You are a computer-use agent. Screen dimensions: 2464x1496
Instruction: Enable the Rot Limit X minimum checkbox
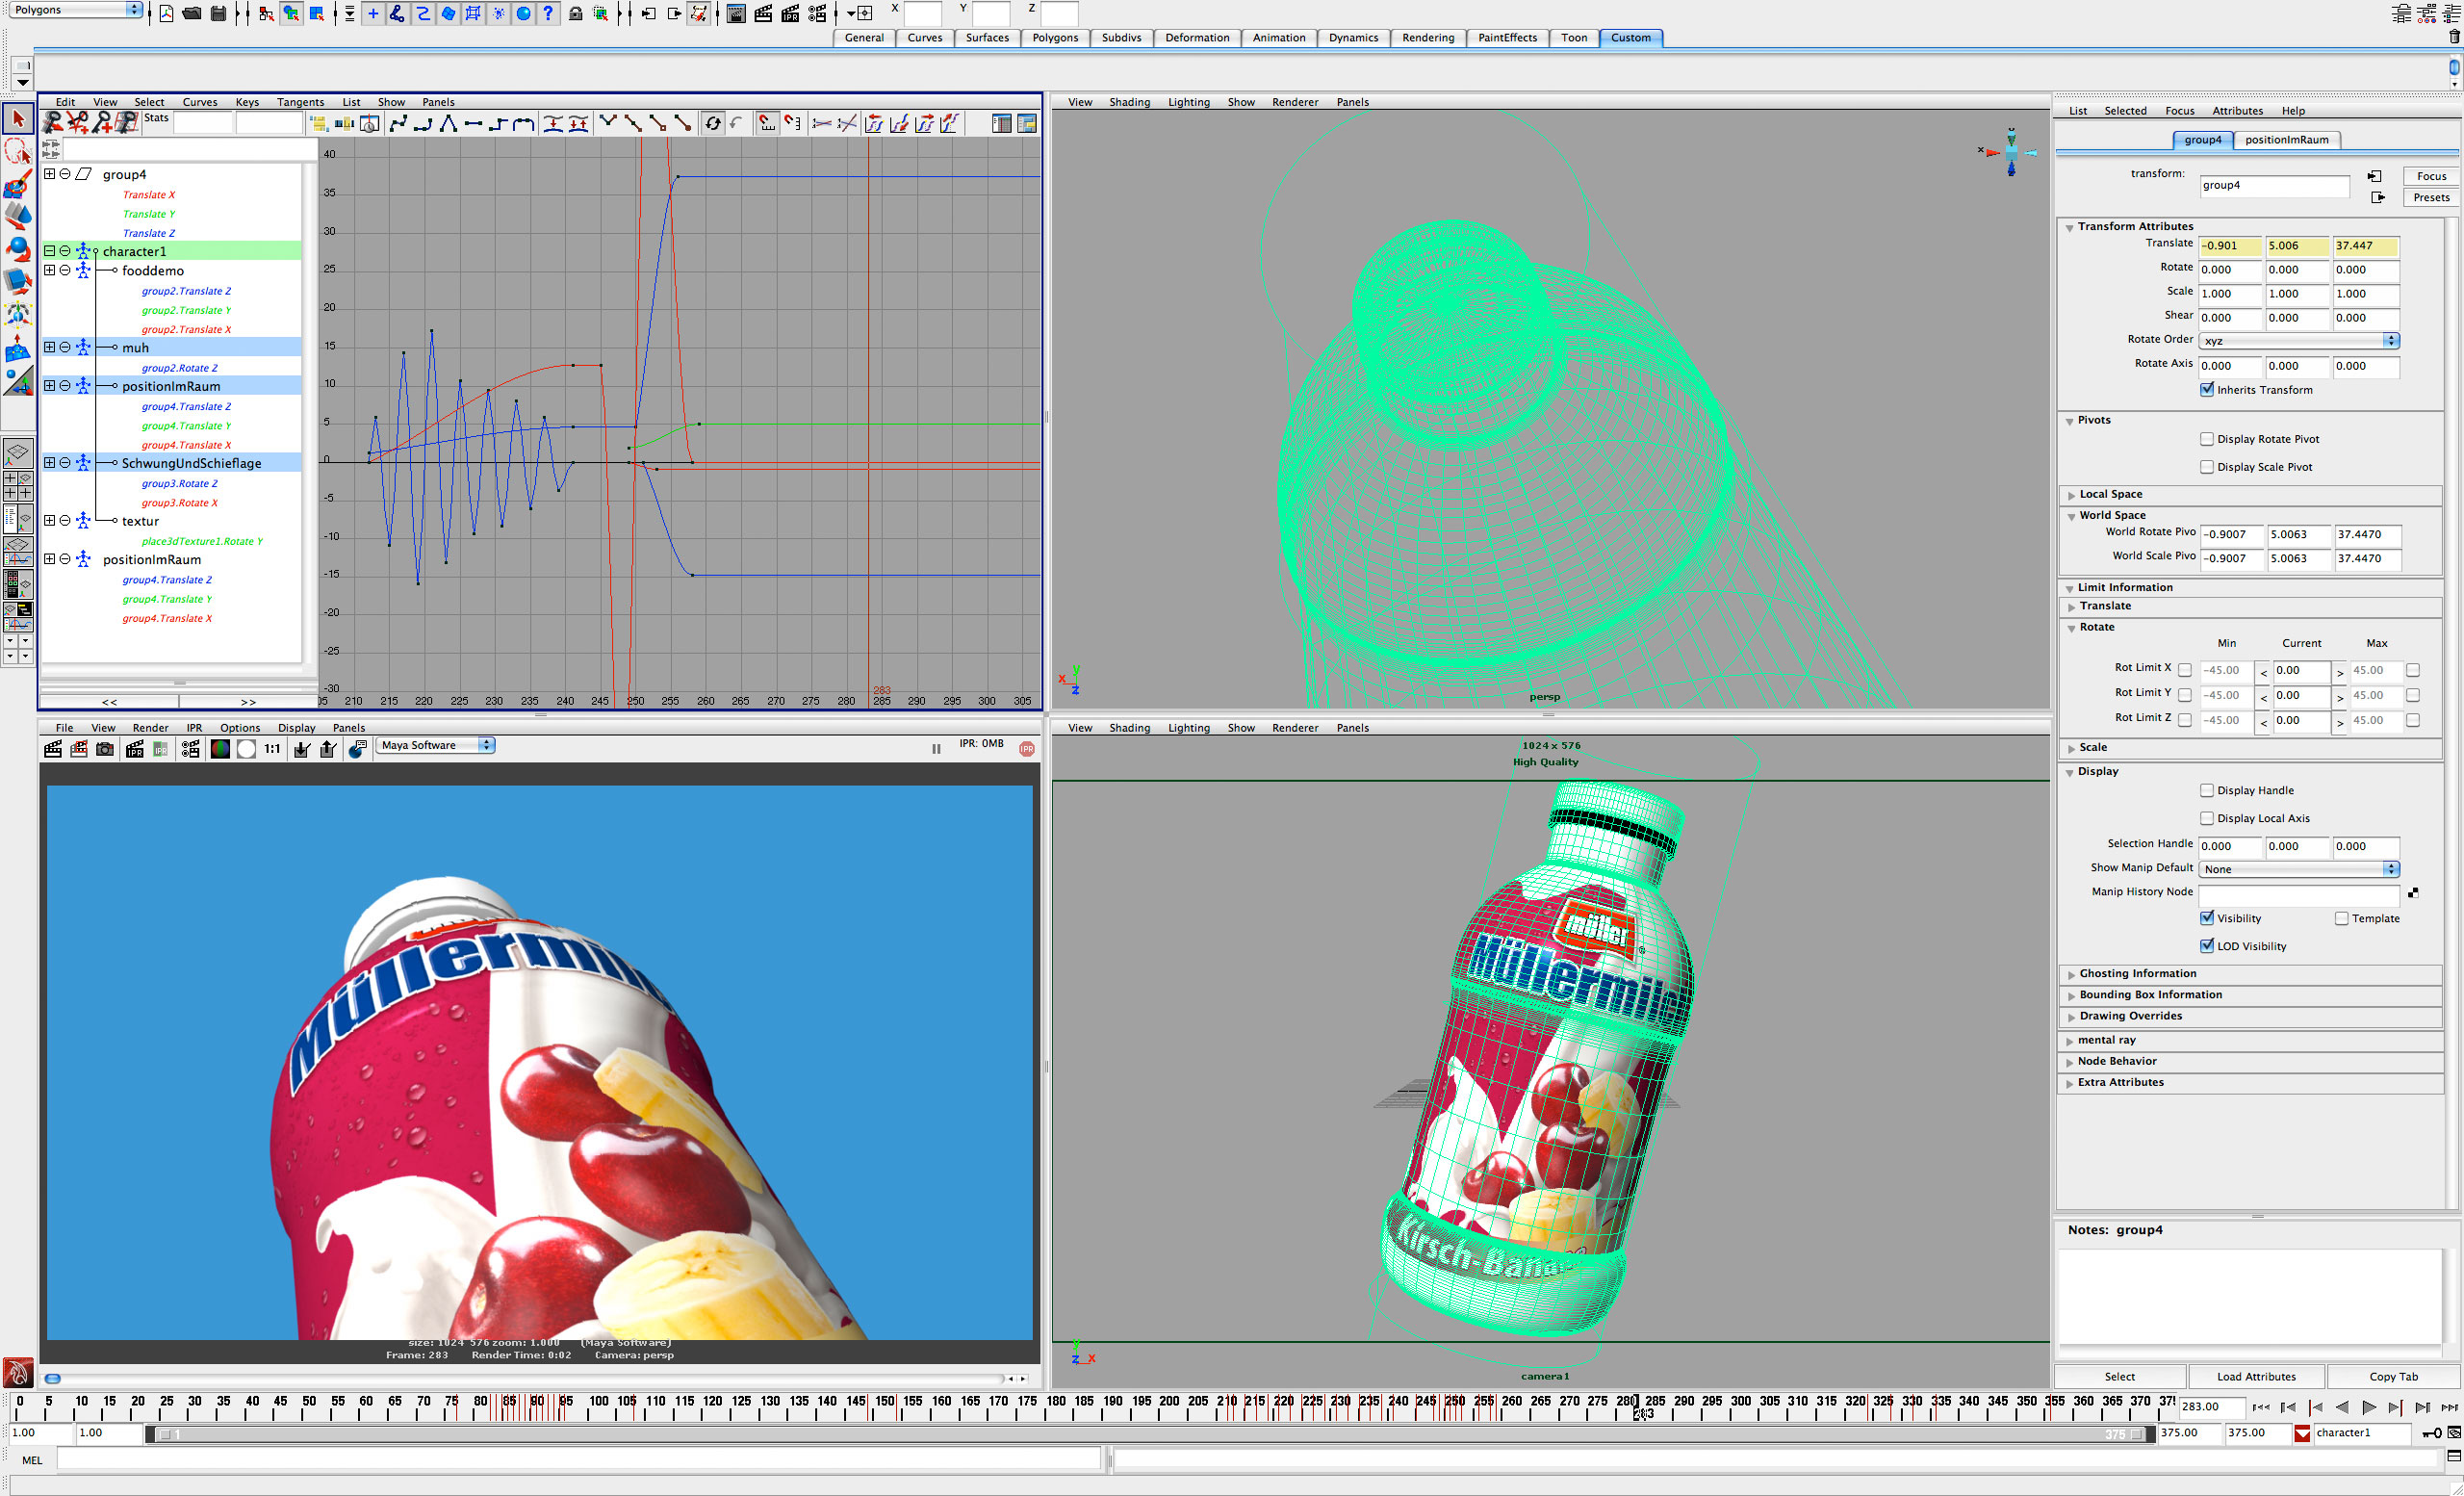[2185, 671]
